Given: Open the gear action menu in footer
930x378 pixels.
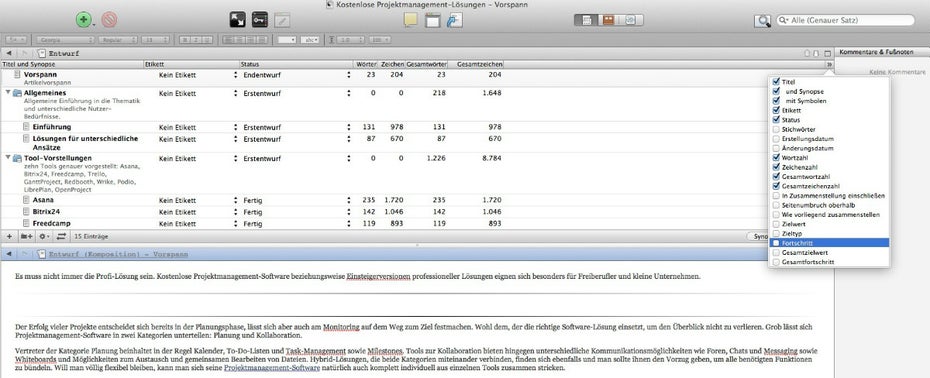Looking at the screenshot, I should (x=43, y=236).
